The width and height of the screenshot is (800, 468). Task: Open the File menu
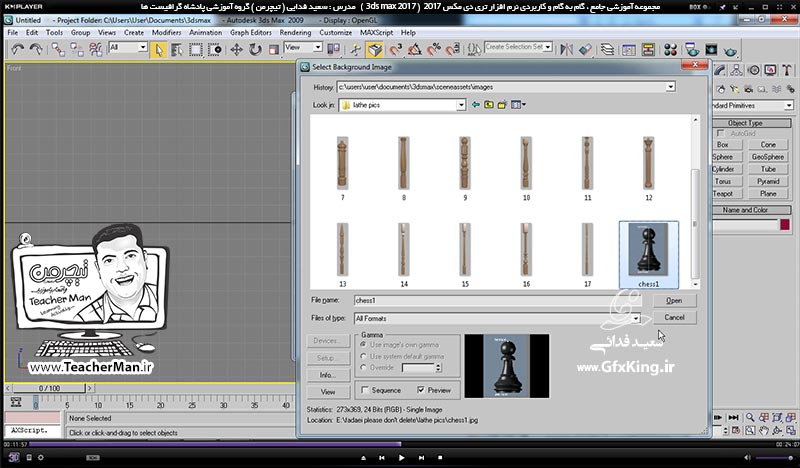(x=13, y=32)
